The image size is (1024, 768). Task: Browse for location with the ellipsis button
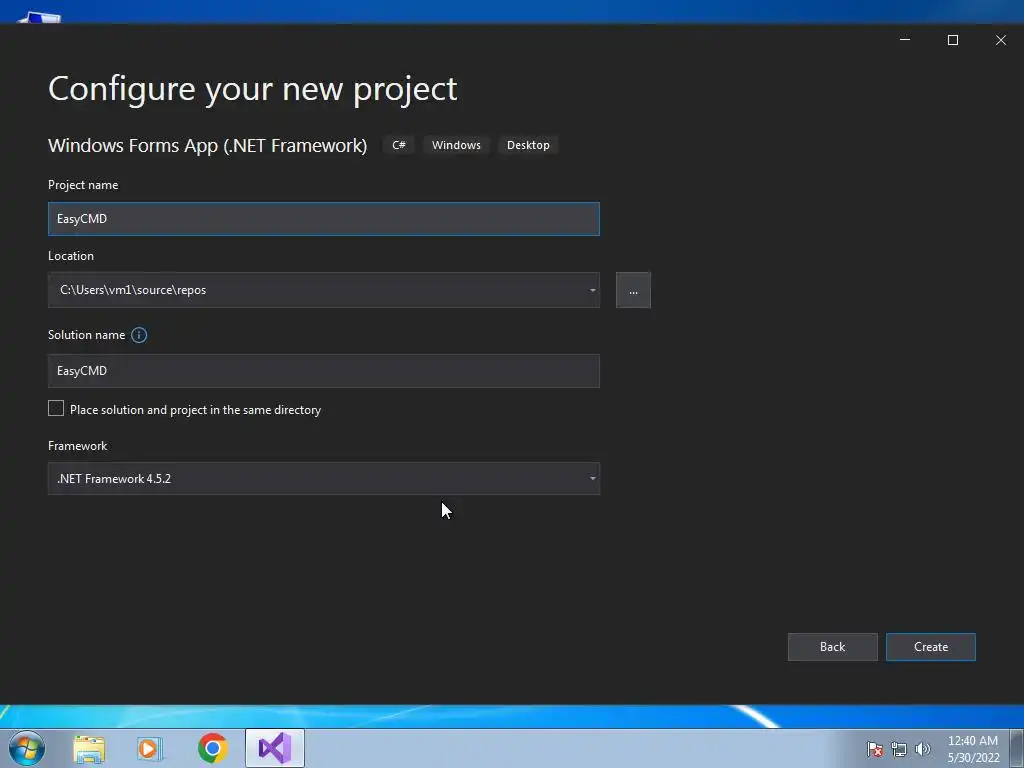tap(633, 290)
